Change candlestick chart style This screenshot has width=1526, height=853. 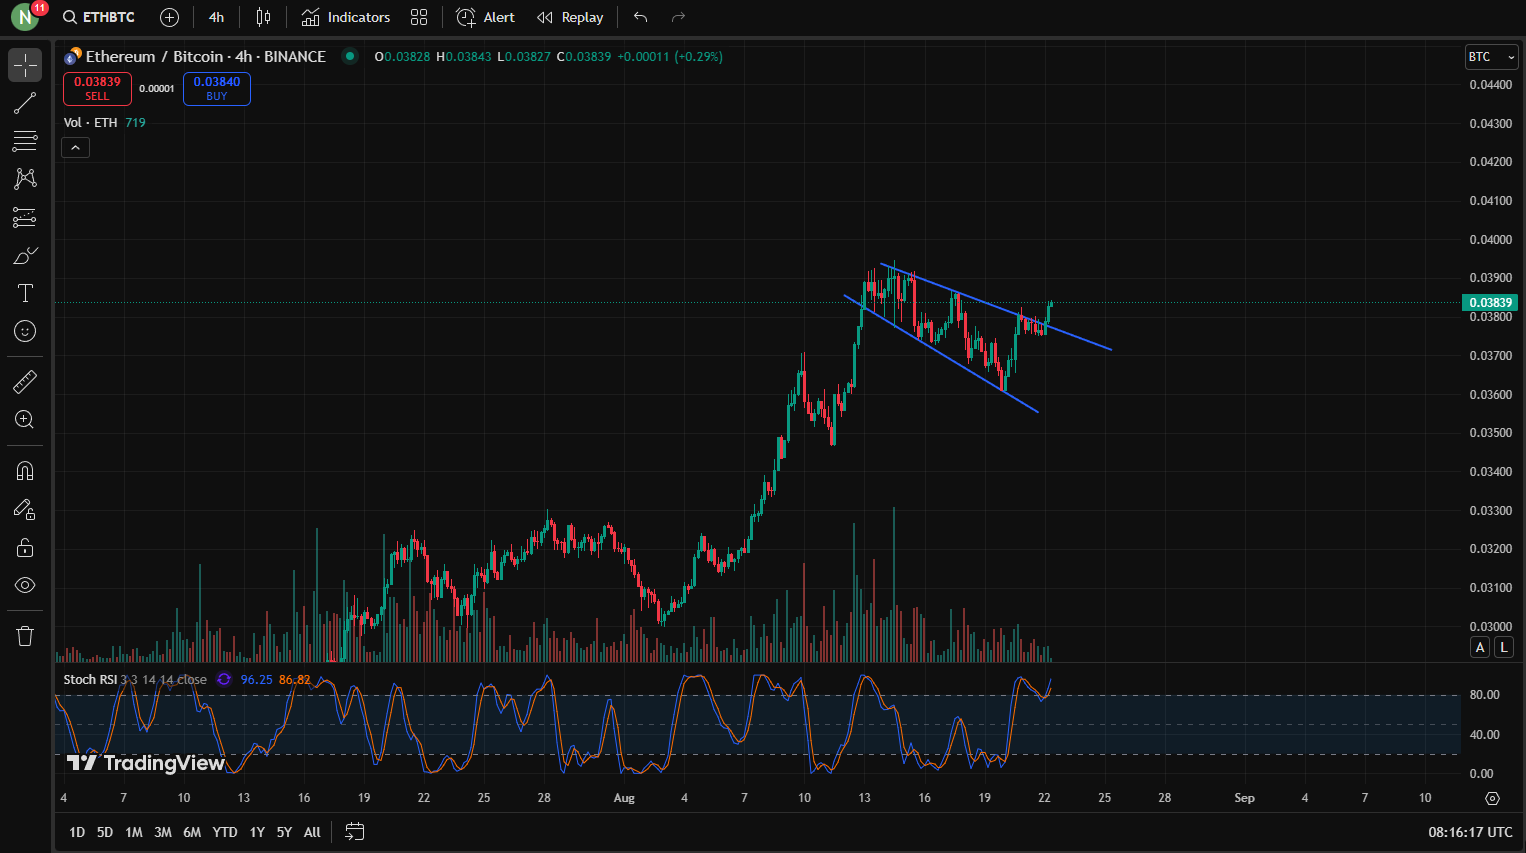tap(263, 17)
